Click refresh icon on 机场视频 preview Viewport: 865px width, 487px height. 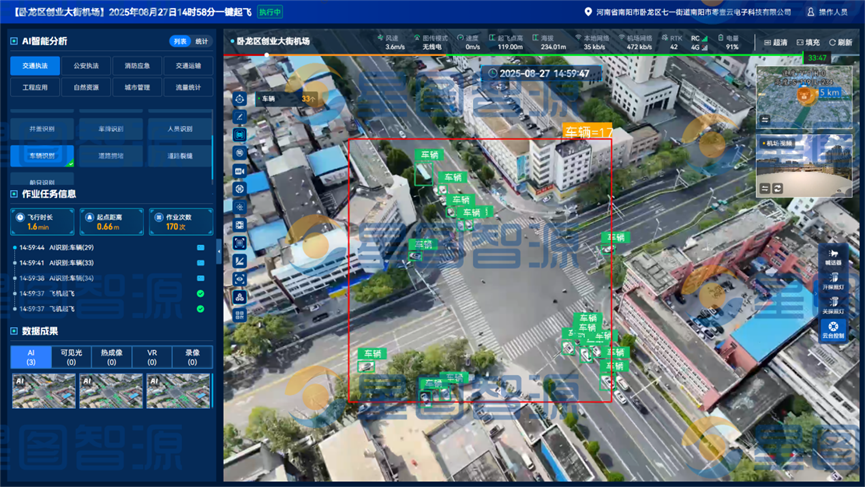click(x=777, y=189)
